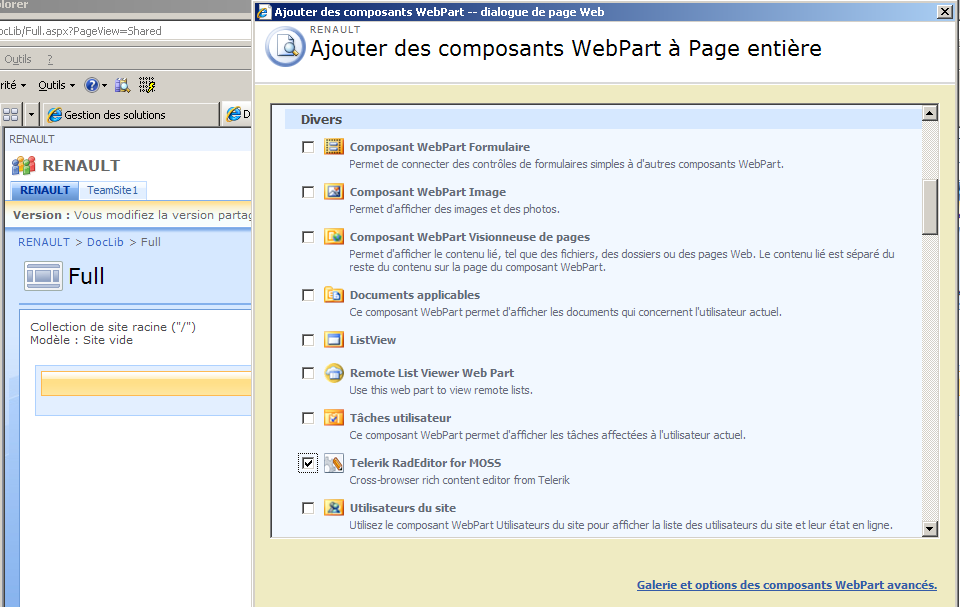Image resolution: width=960 pixels, height=607 pixels.
Task: Click the Tâches utilisateur icon
Action: [x=334, y=418]
